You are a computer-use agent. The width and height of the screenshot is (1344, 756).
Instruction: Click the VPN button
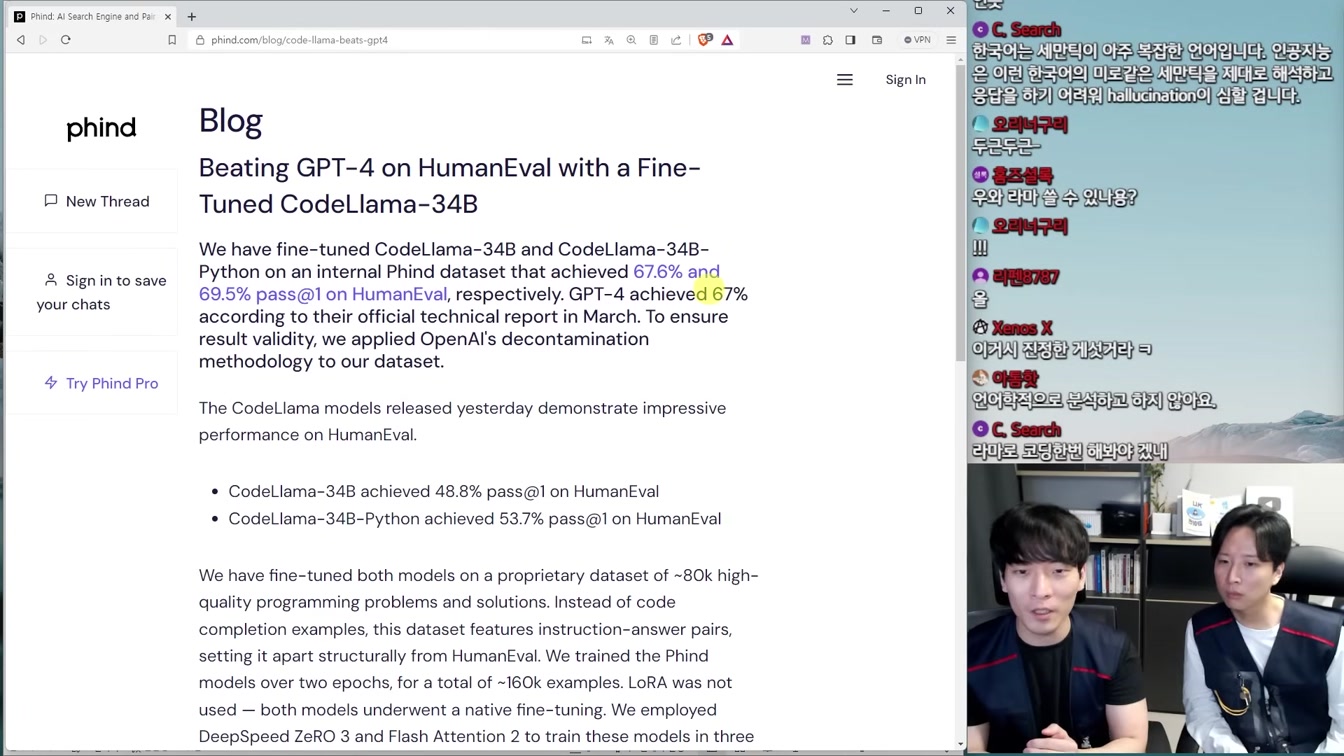pyautogui.click(x=917, y=40)
